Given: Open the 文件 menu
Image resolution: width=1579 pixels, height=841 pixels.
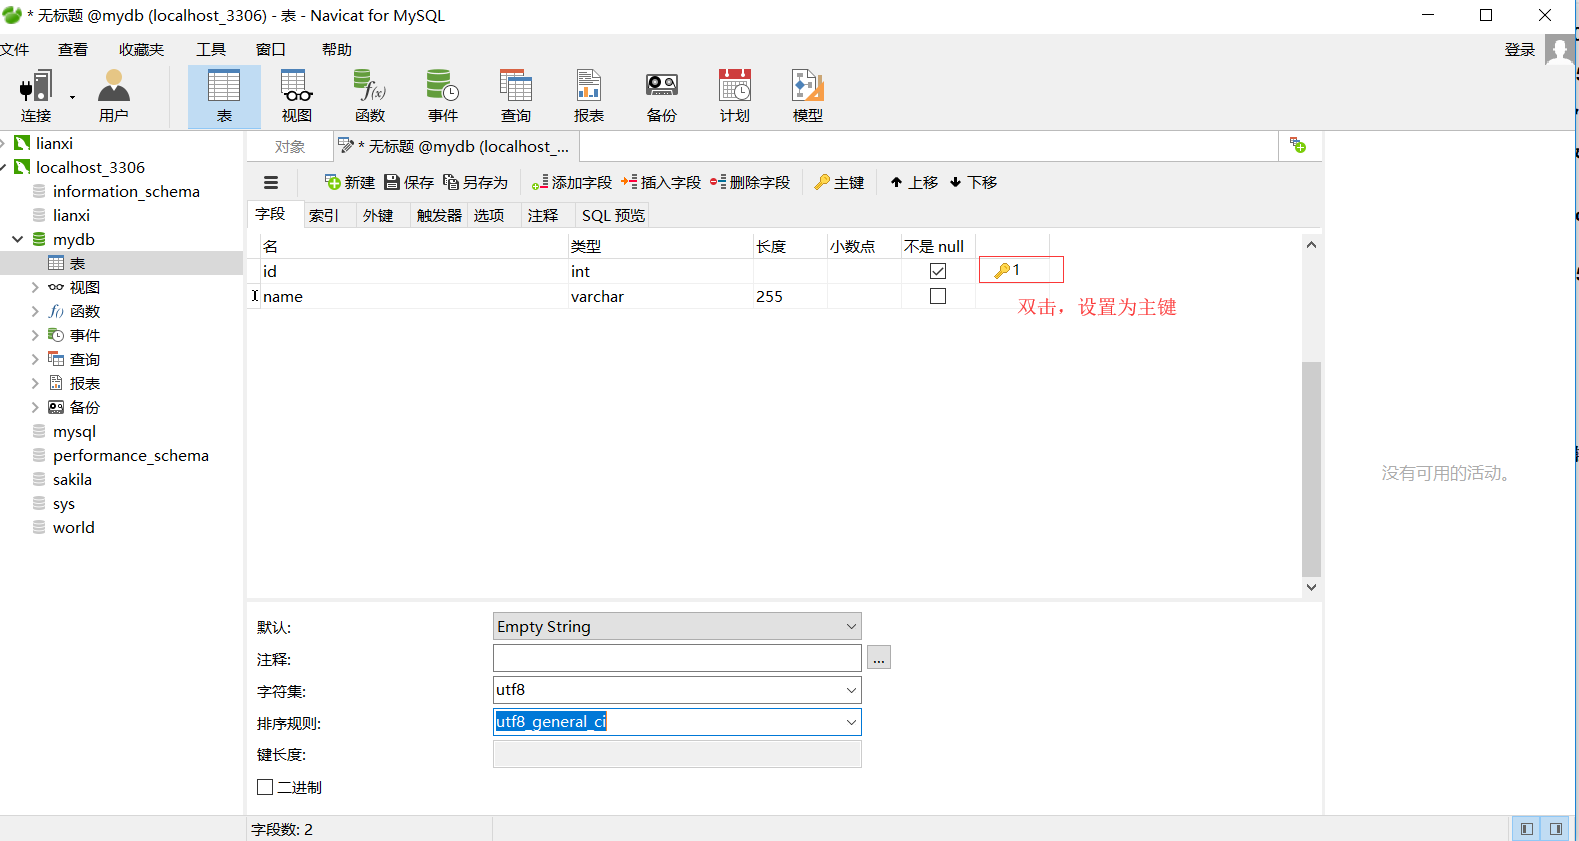Looking at the screenshot, I should [x=14, y=49].
